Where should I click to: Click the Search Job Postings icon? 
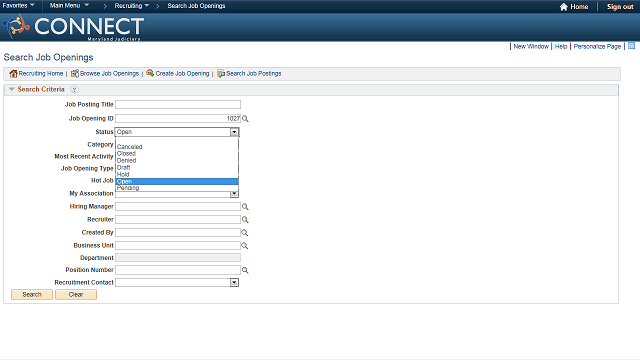point(221,73)
